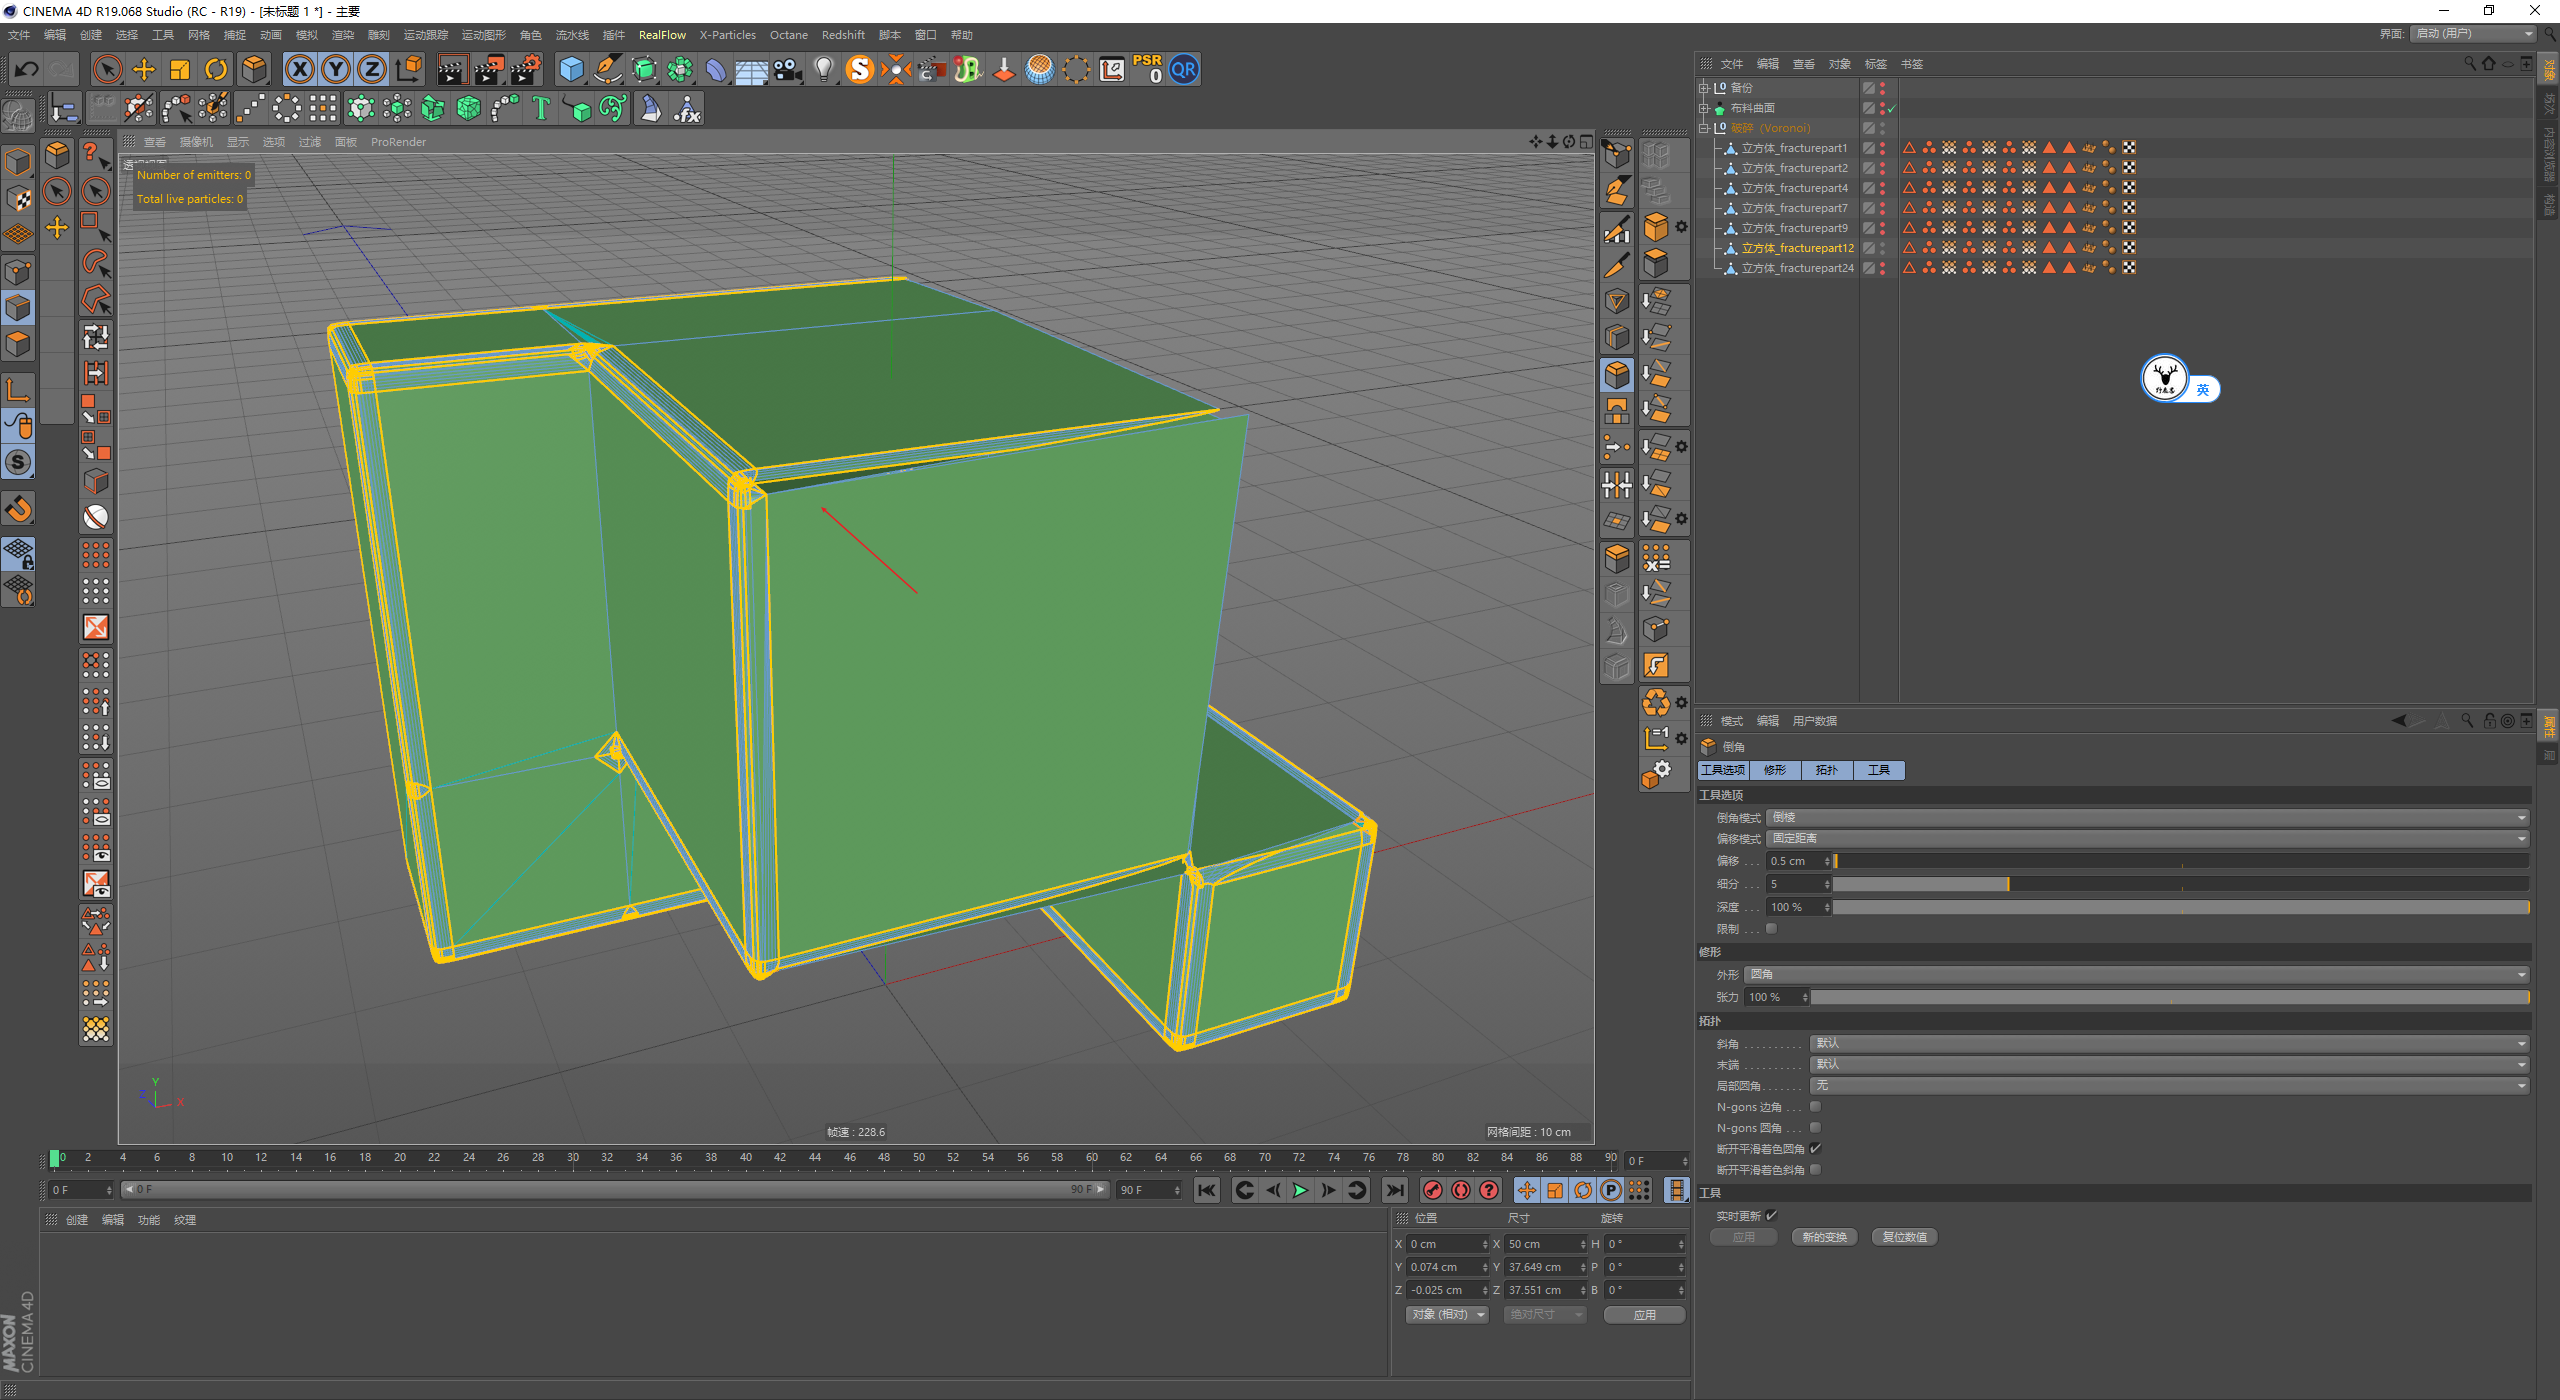The width and height of the screenshot is (2560, 1400).
Task: Enable the 限制 checkbox
Action: [1771, 929]
